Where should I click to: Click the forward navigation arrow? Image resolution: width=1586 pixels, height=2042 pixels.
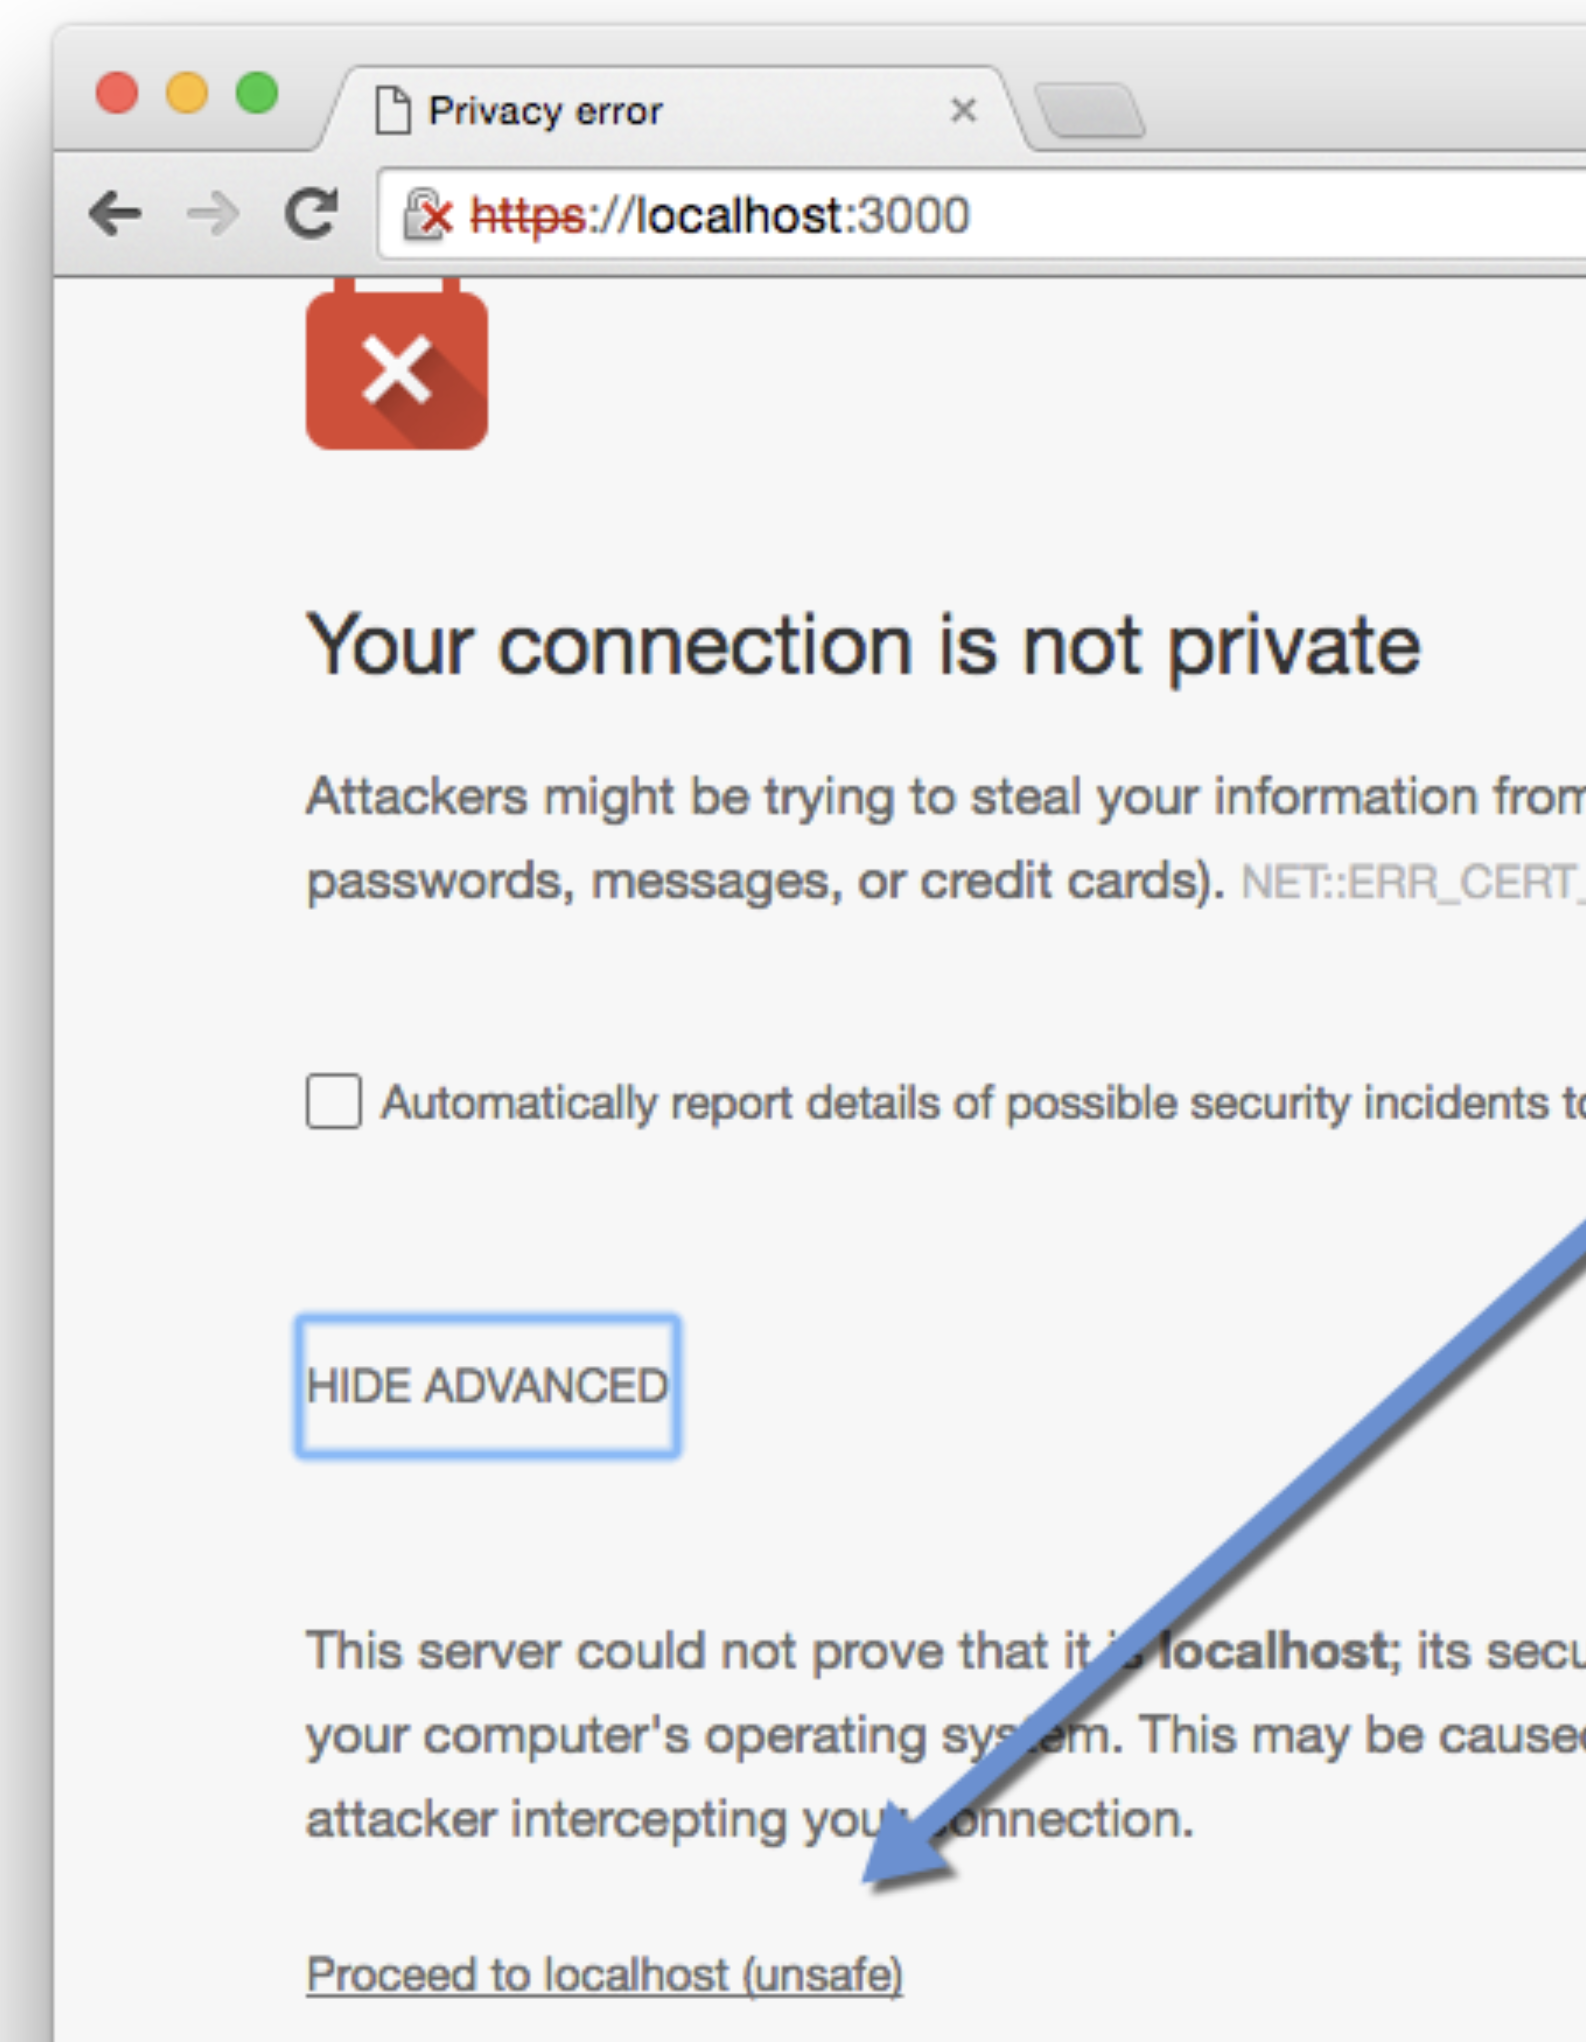[x=213, y=214]
